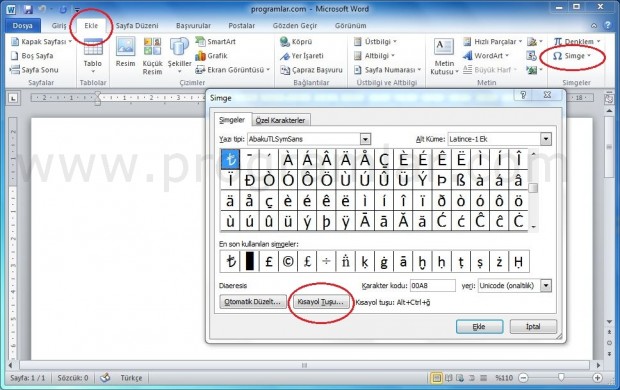Viewport: 620px width, 390px height.
Task: Click the Sözcük: 0 word count
Action: tap(73, 378)
